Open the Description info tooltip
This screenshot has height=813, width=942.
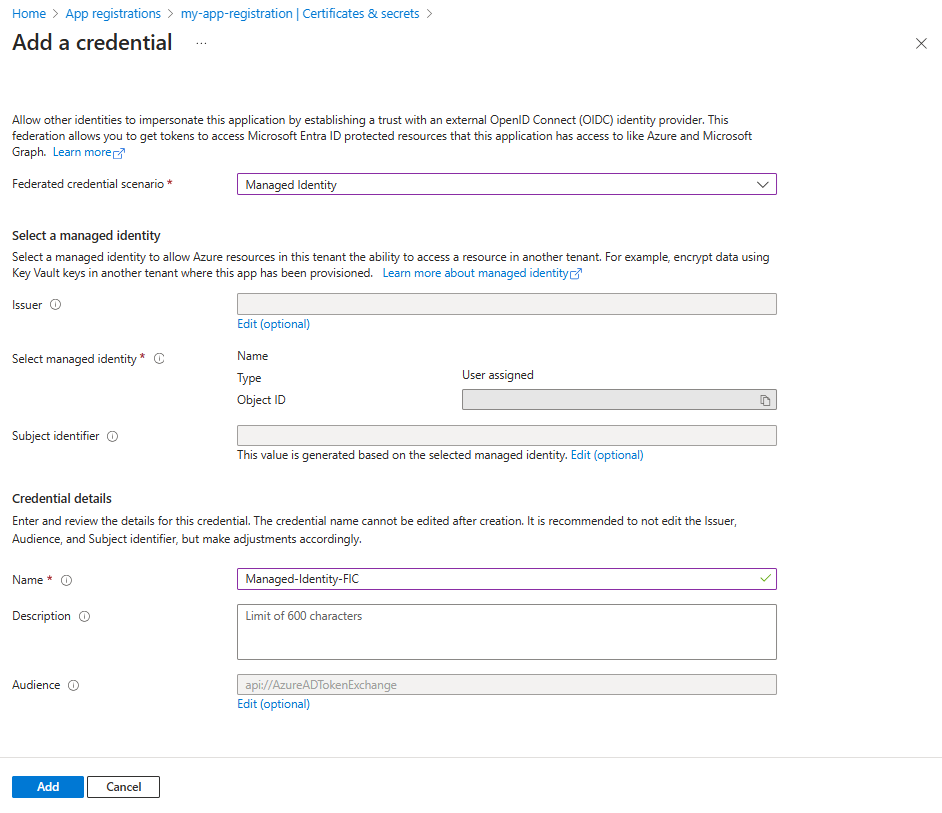[83, 616]
